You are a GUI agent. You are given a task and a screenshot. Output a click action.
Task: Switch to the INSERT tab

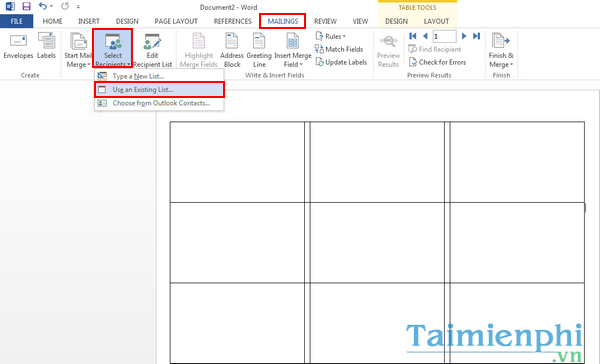click(x=89, y=21)
